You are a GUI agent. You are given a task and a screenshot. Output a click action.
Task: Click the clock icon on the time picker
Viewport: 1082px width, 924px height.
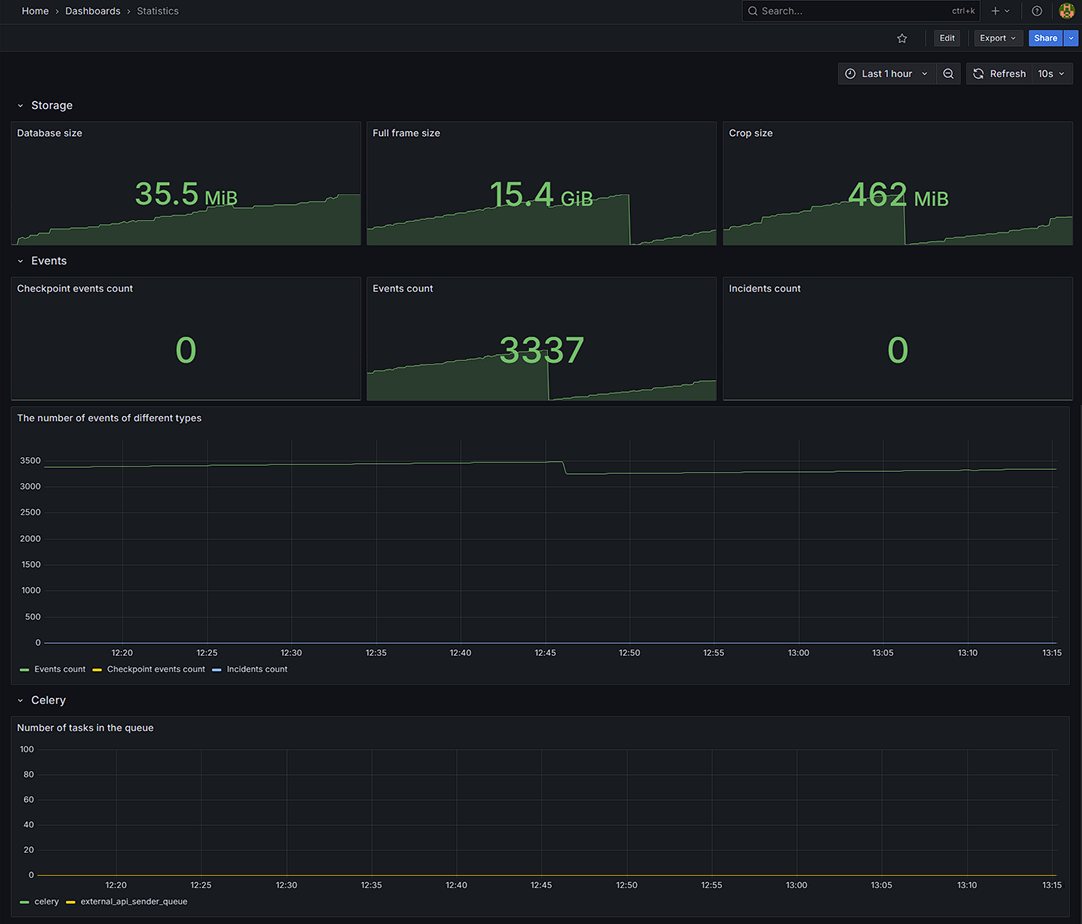tap(851, 73)
